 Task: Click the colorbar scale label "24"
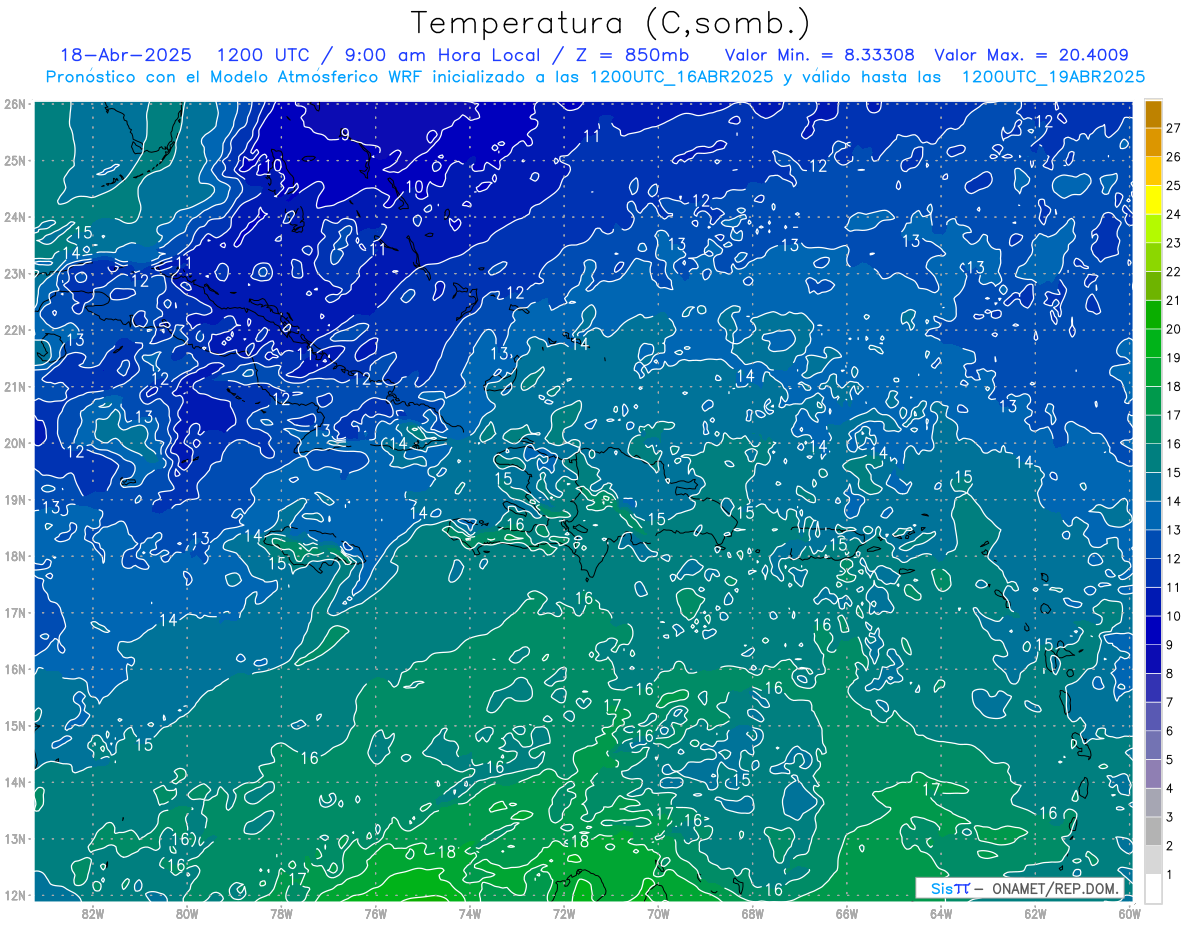click(1174, 214)
